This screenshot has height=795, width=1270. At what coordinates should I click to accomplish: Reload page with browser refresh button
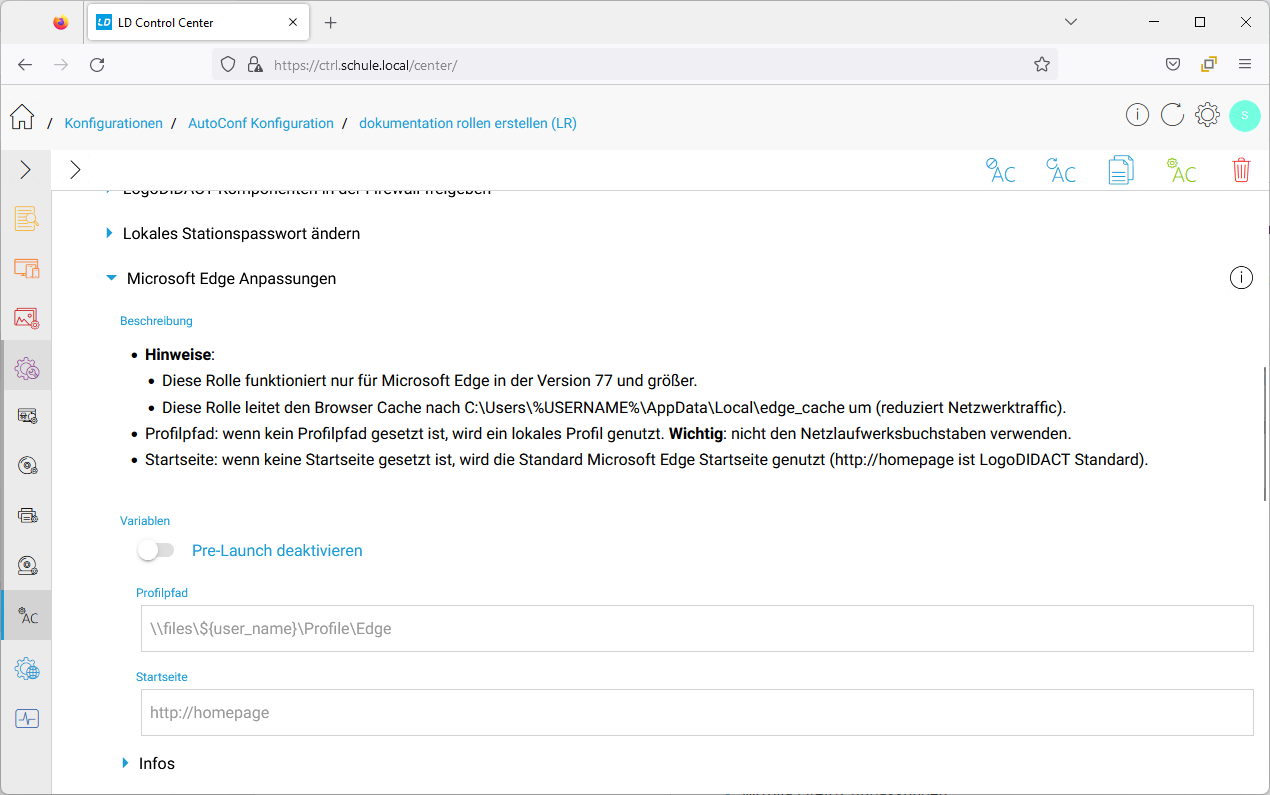tap(97, 64)
